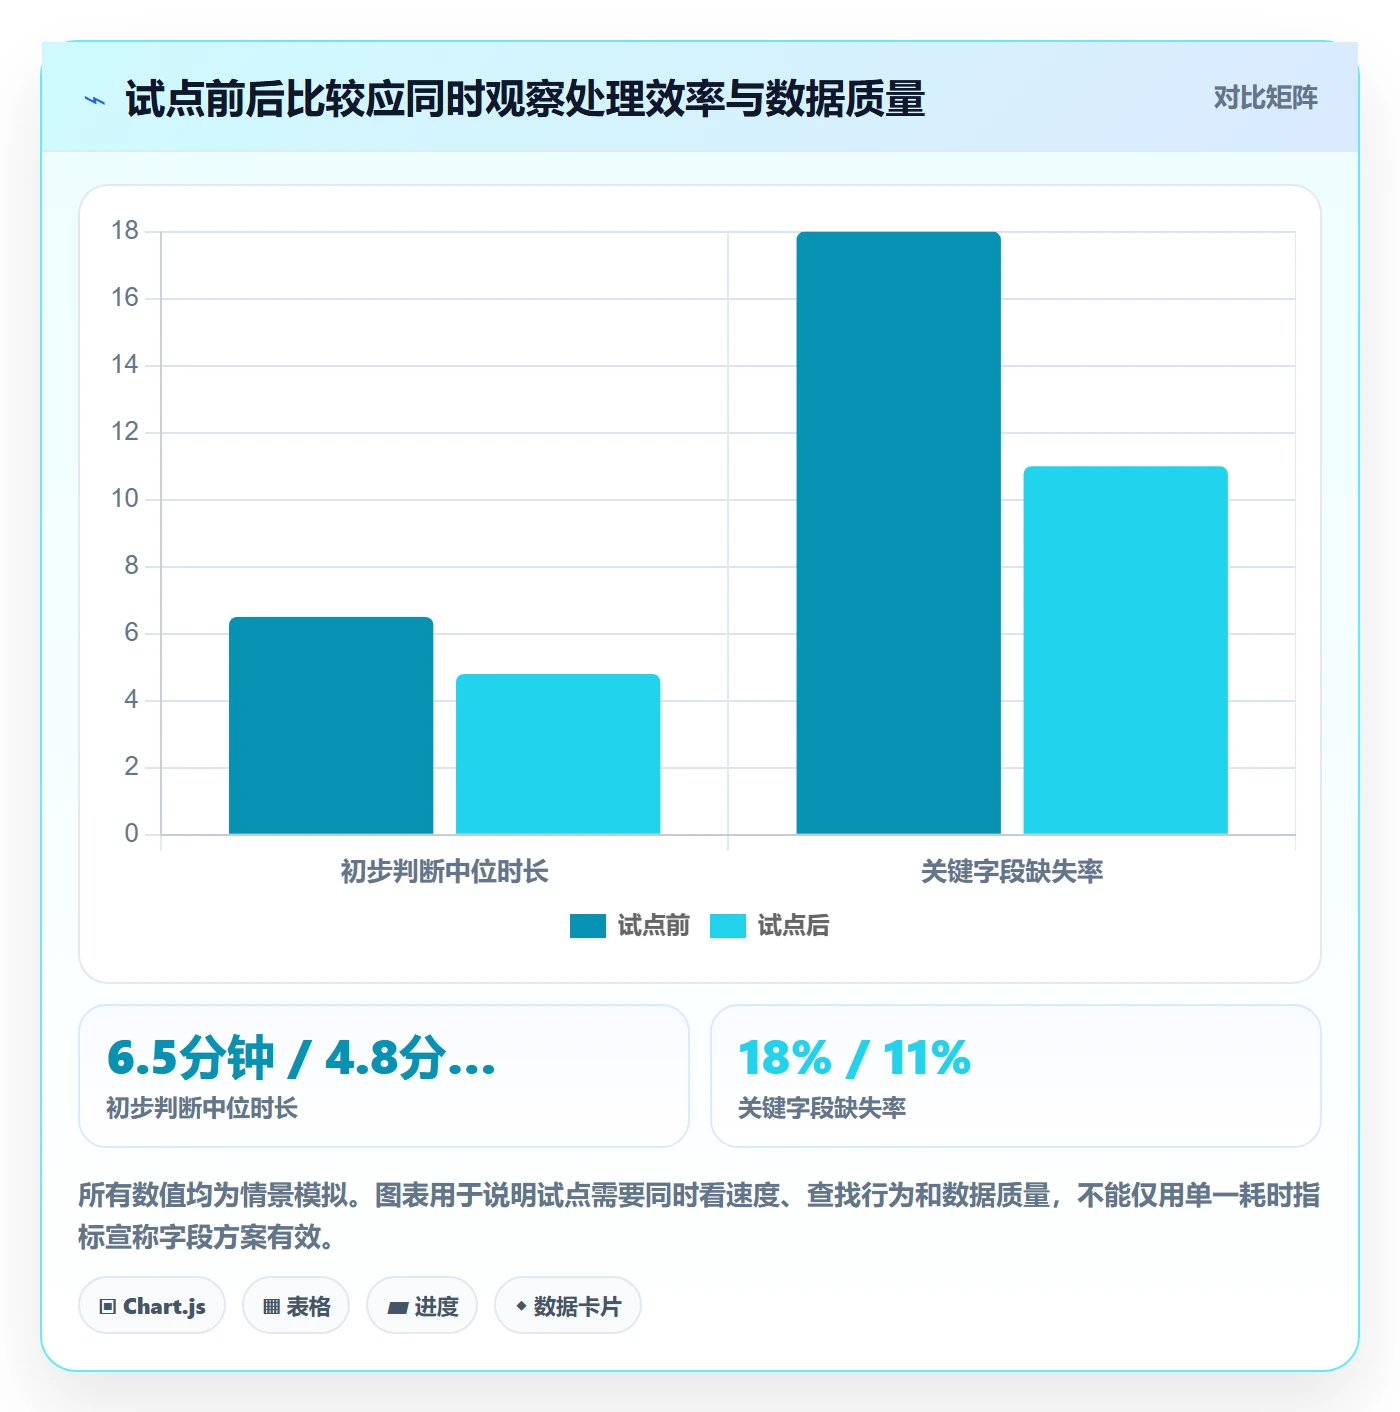Click the 试点后 bar for 初步判断中位时长
Image resolution: width=1400 pixels, height=1412 pixels.
(x=558, y=754)
